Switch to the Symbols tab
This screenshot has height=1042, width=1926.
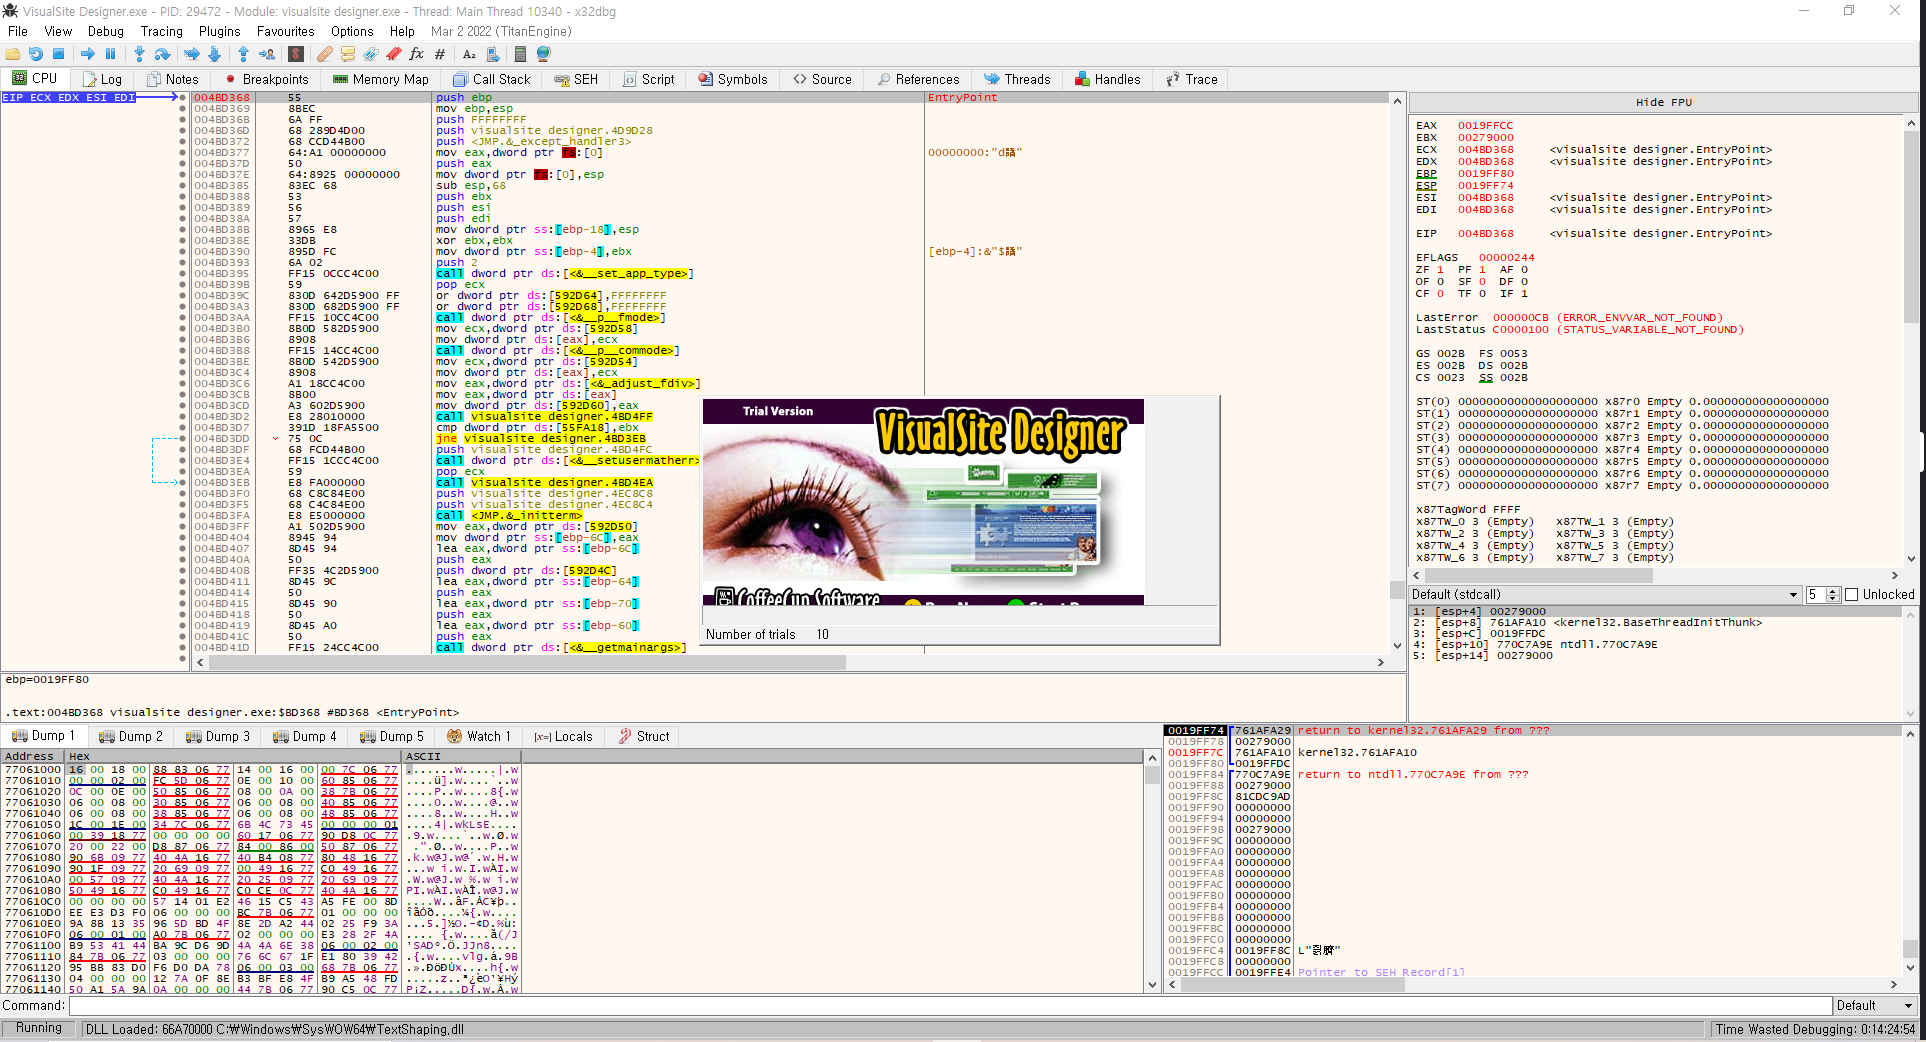(x=733, y=79)
